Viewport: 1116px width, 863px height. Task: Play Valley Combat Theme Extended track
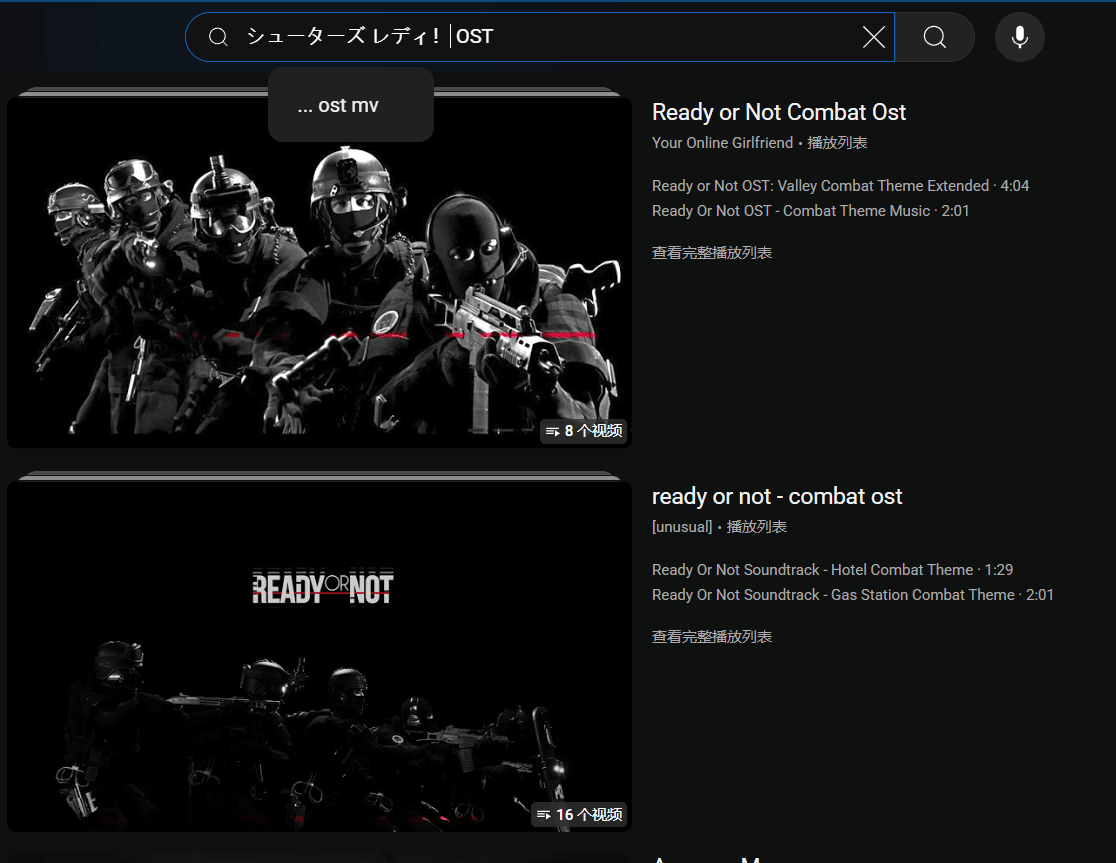(x=840, y=186)
